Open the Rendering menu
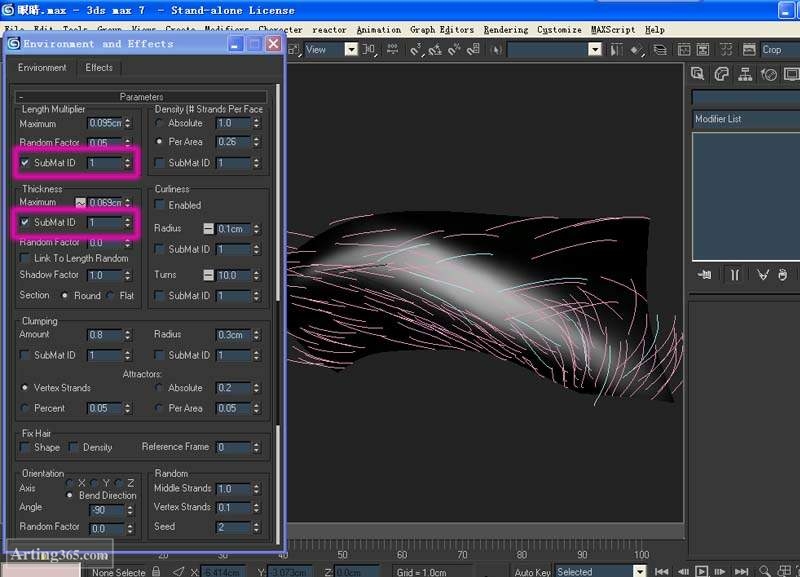The image size is (800, 577). tap(506, 30)
